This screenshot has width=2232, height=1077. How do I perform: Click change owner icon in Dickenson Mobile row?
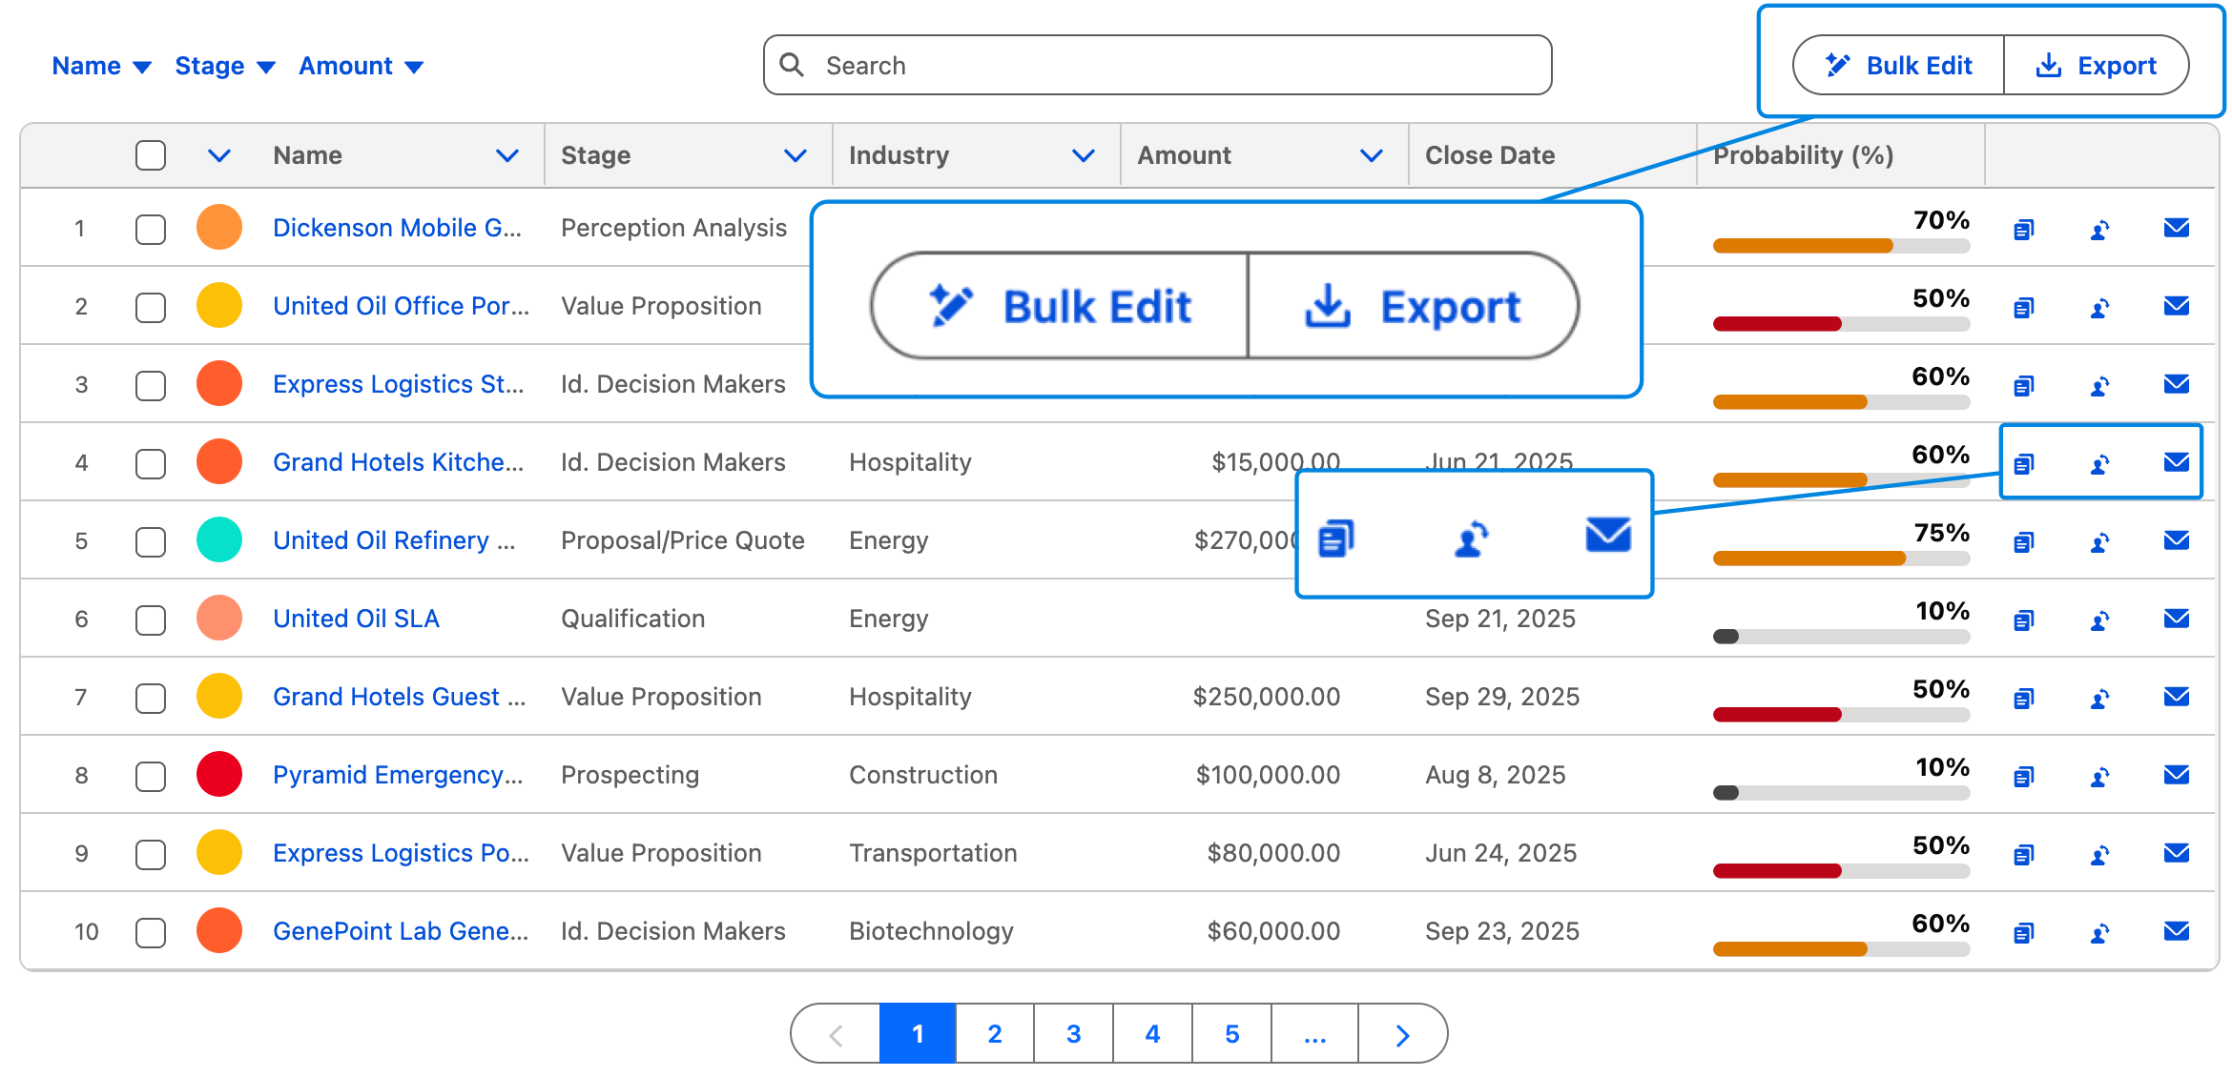[x=2100, y=229]
